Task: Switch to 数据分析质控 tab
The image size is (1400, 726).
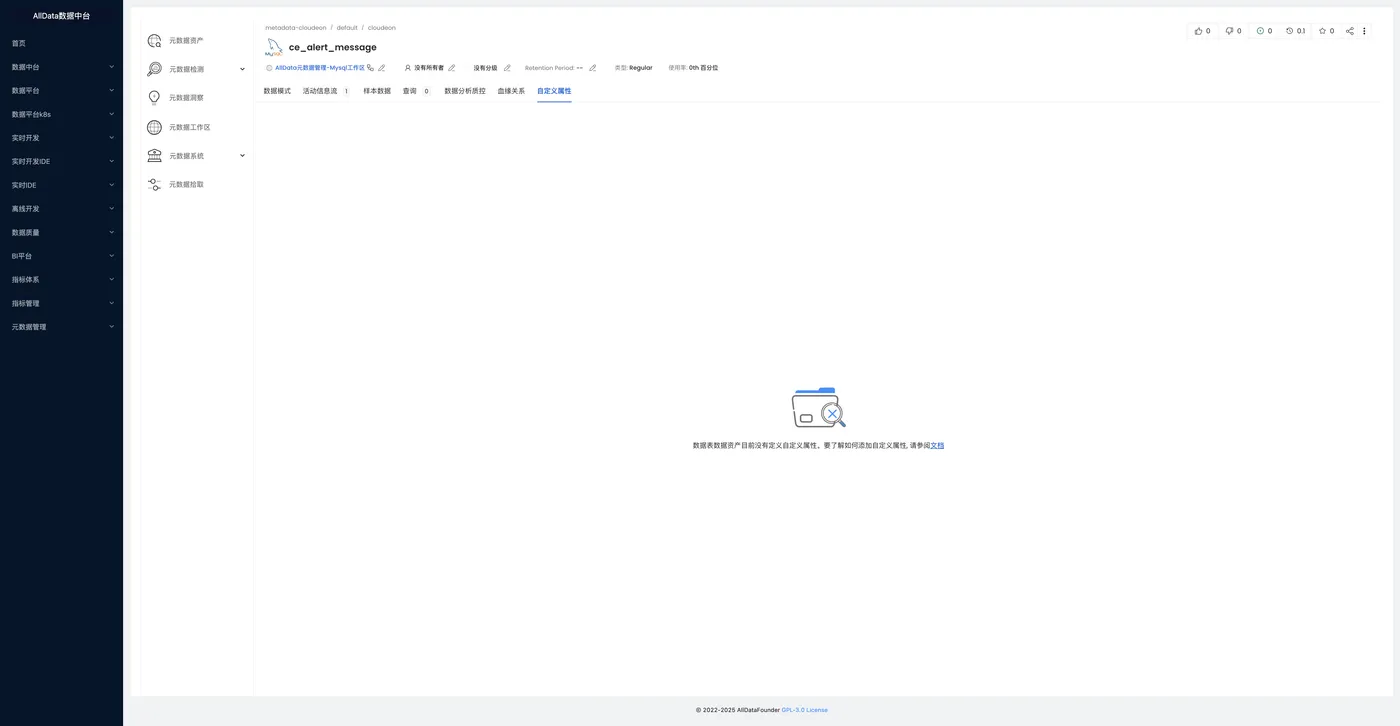Action: pyautogui.click(x=465, y=91)
